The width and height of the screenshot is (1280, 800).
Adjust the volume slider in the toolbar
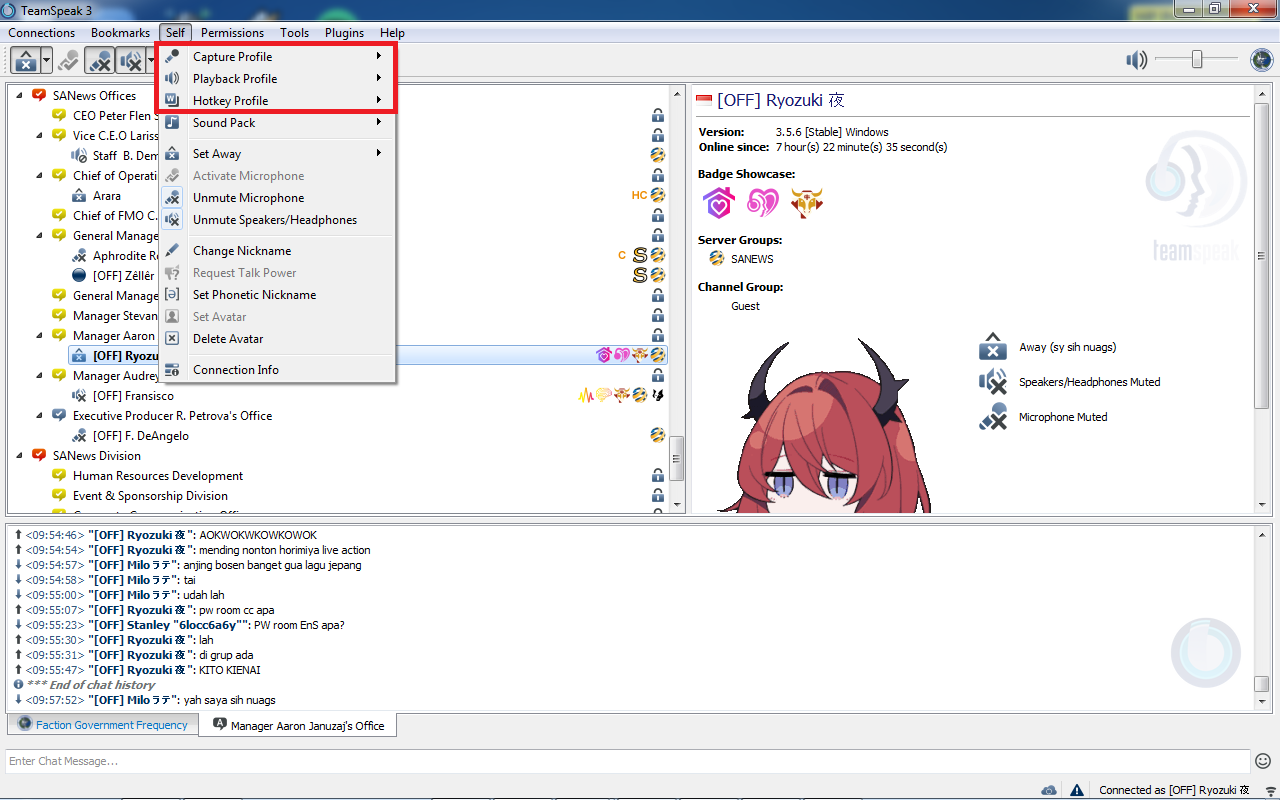[x=1196, y=60]
